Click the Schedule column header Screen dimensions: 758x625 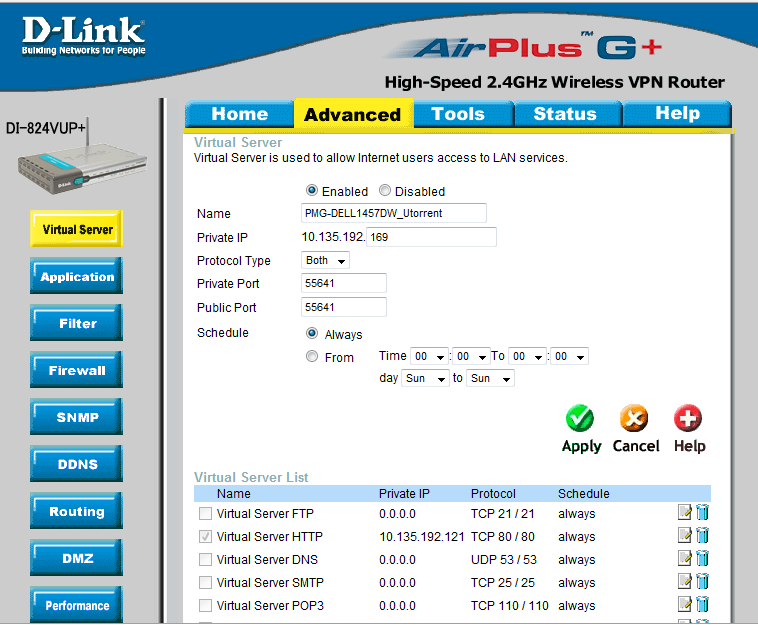coord(583,494)
